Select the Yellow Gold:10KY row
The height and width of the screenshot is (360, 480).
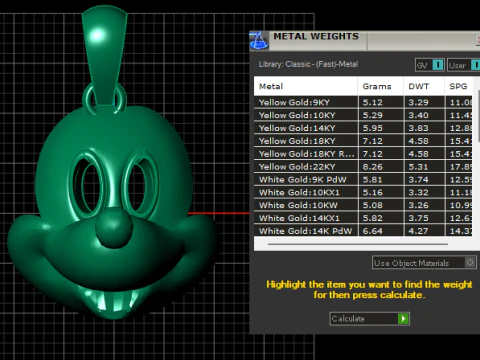coord(363,115)
